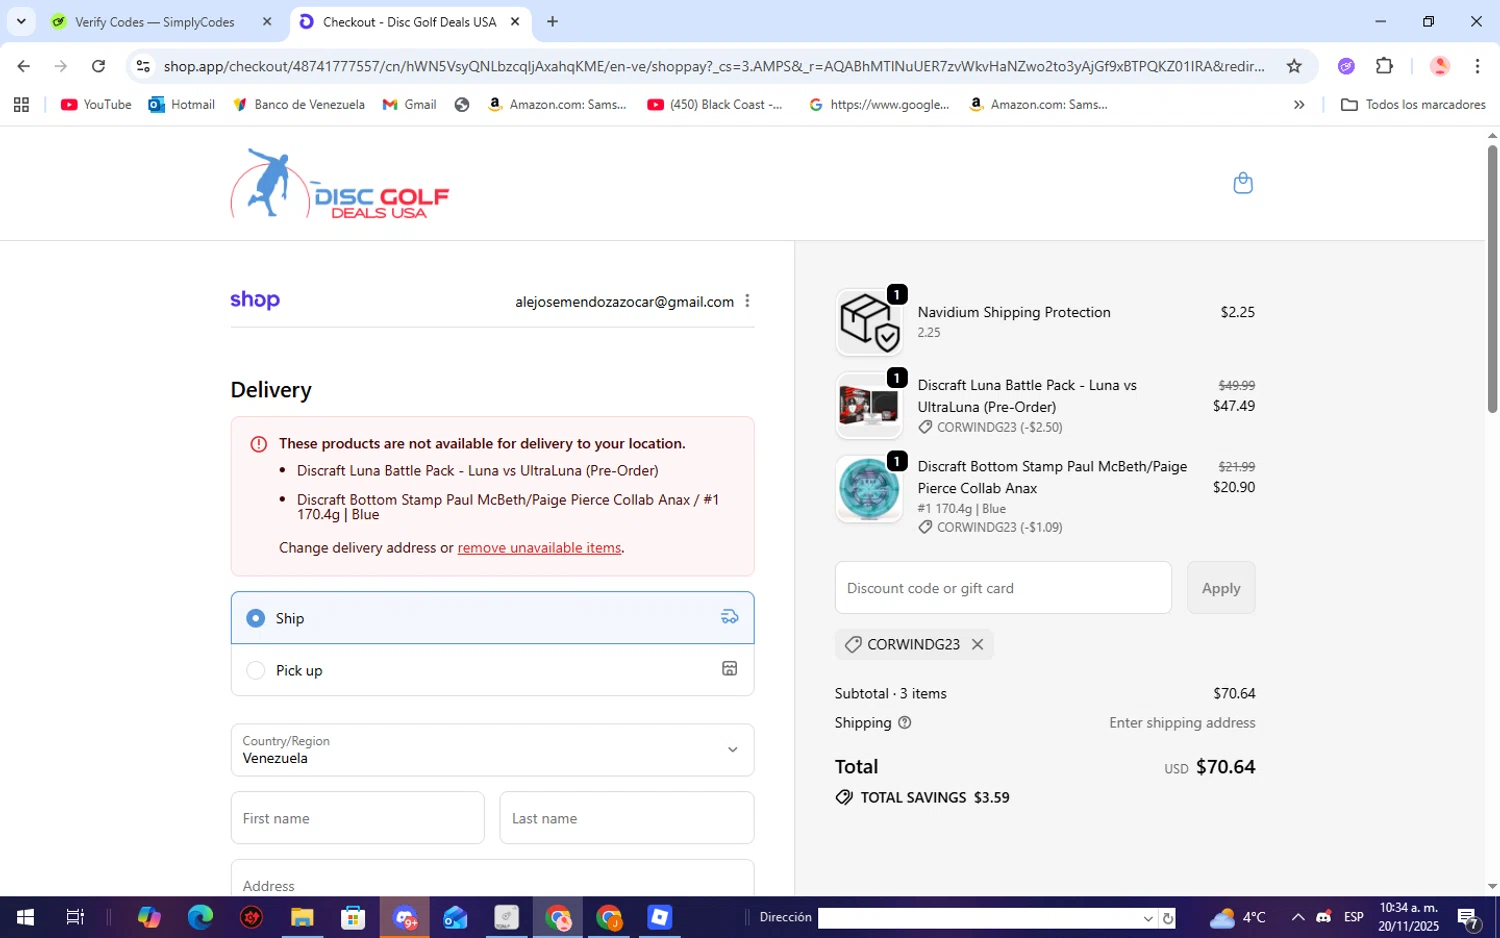
Task: Click the Collab Anax disc thumbnail
Action: pyautogui.click(x=869, y=489)
